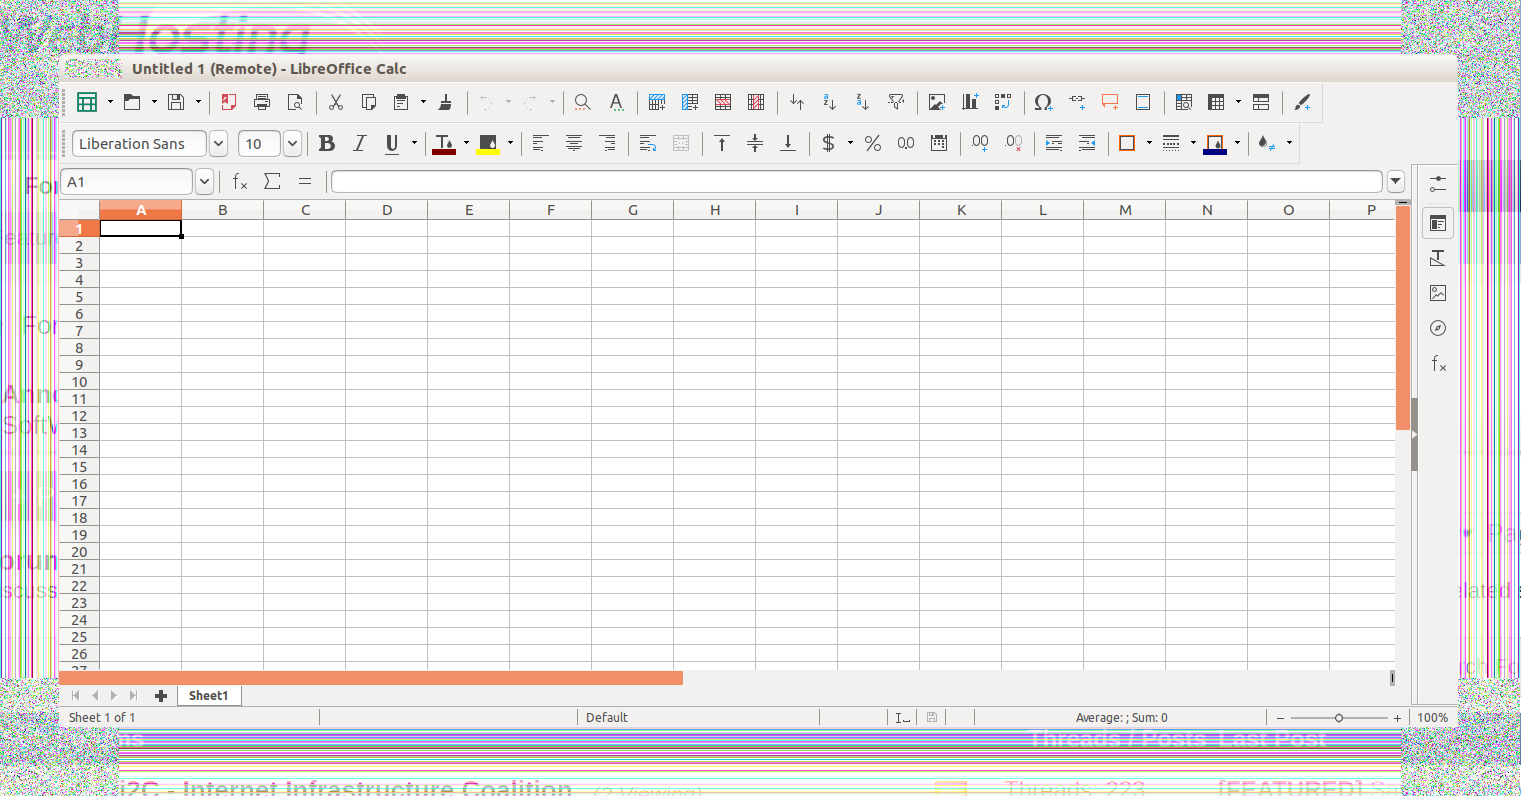1521x796 pixels.
Task: Toggle Wrap Text button
Action: tap(647, 144)
